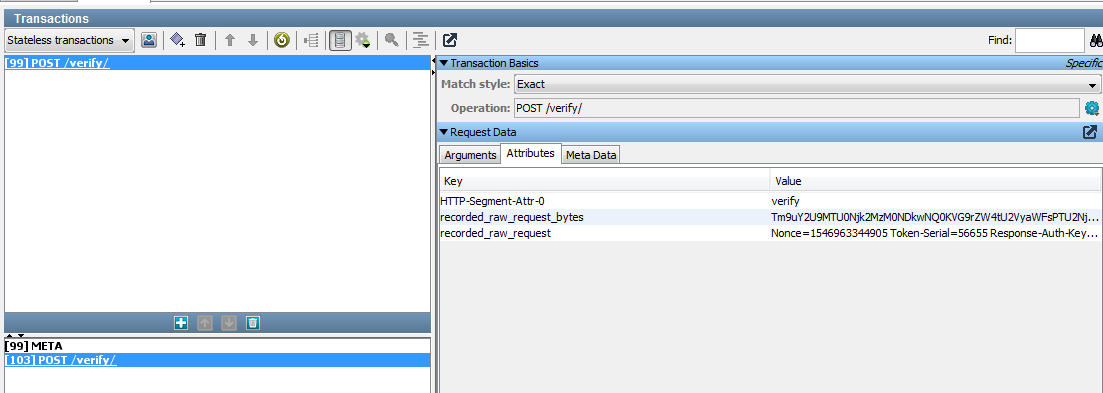Click the greyed down arrow in lower bar
The height and width of the screenshot is (393, 1103).
click(229, 323)
